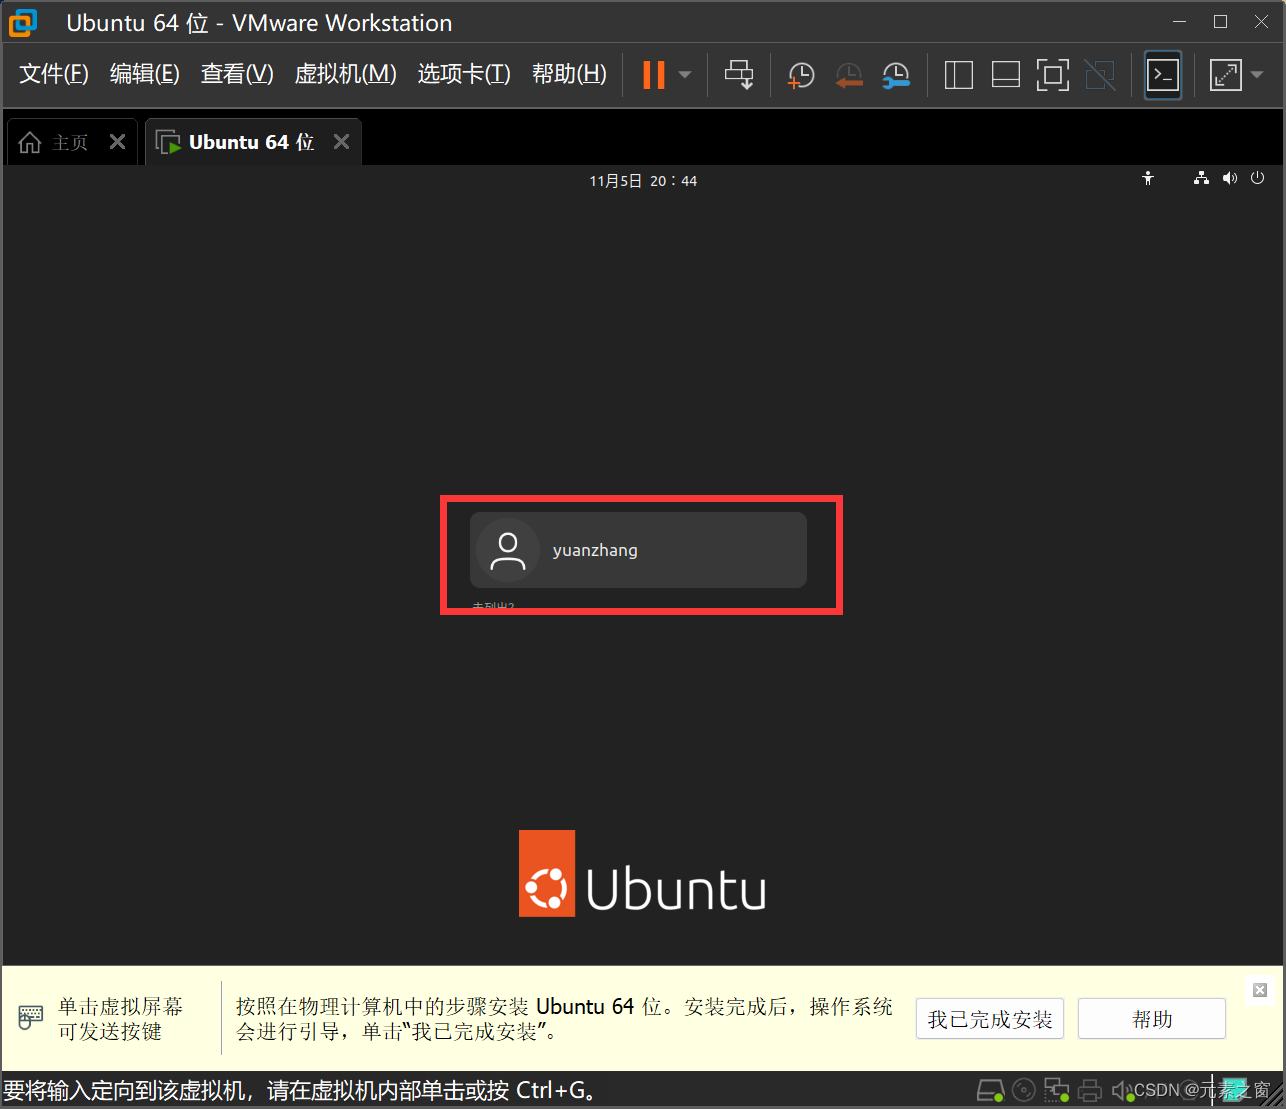This screenshot has width=1286, height=1109.
Task: Open the 帮助(H) menu
Action: tap(569, 74)
